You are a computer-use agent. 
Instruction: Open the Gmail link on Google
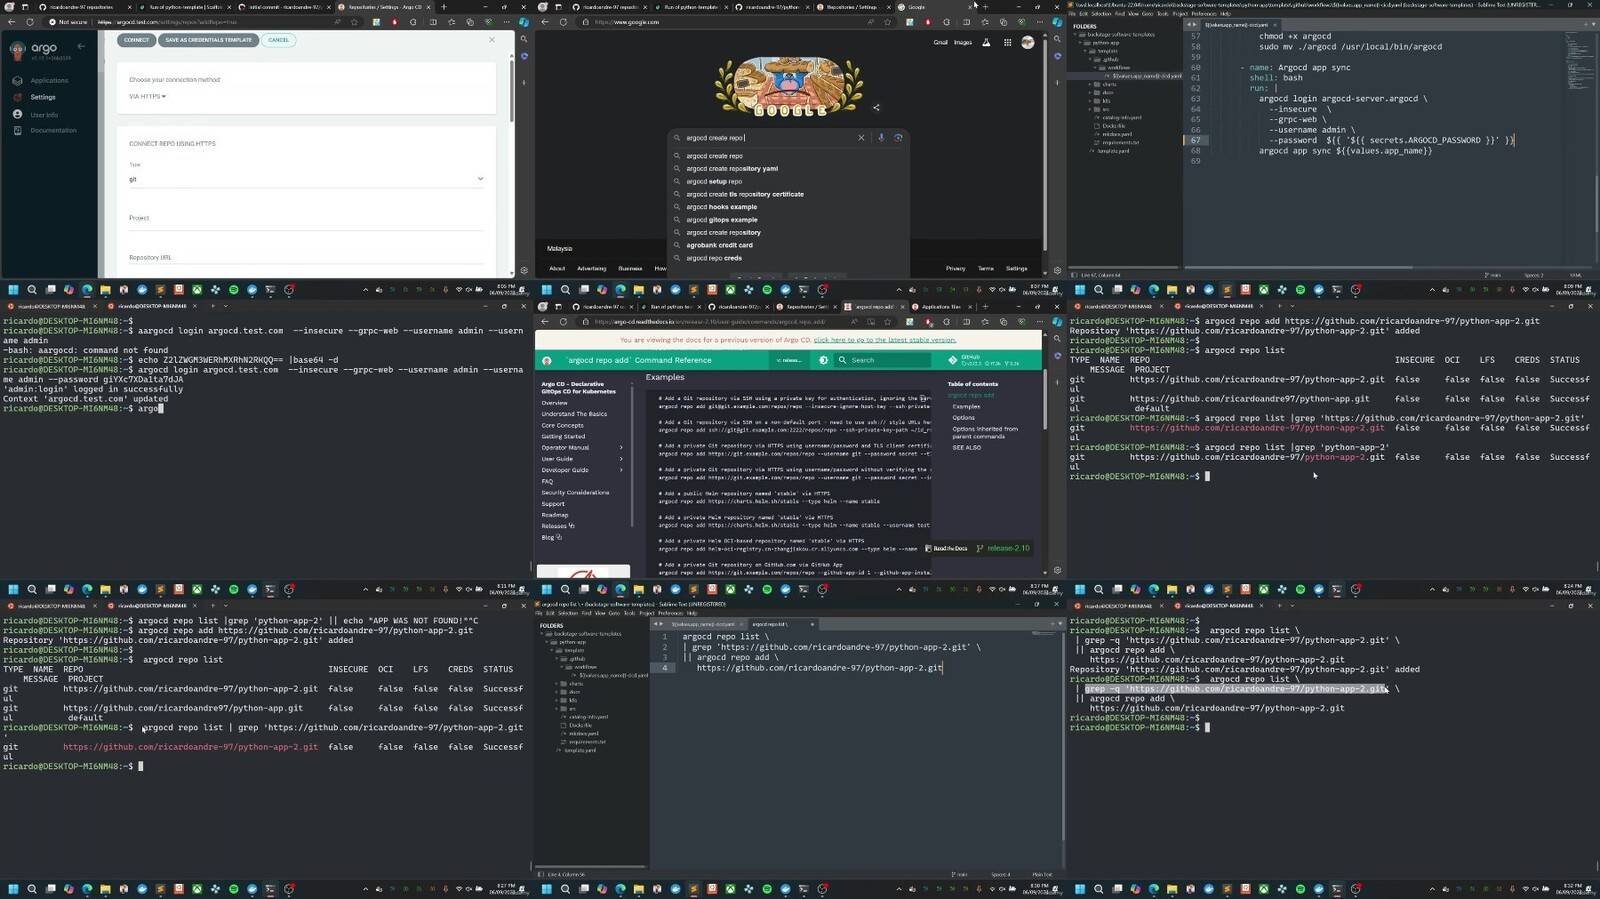coord(940,42)
